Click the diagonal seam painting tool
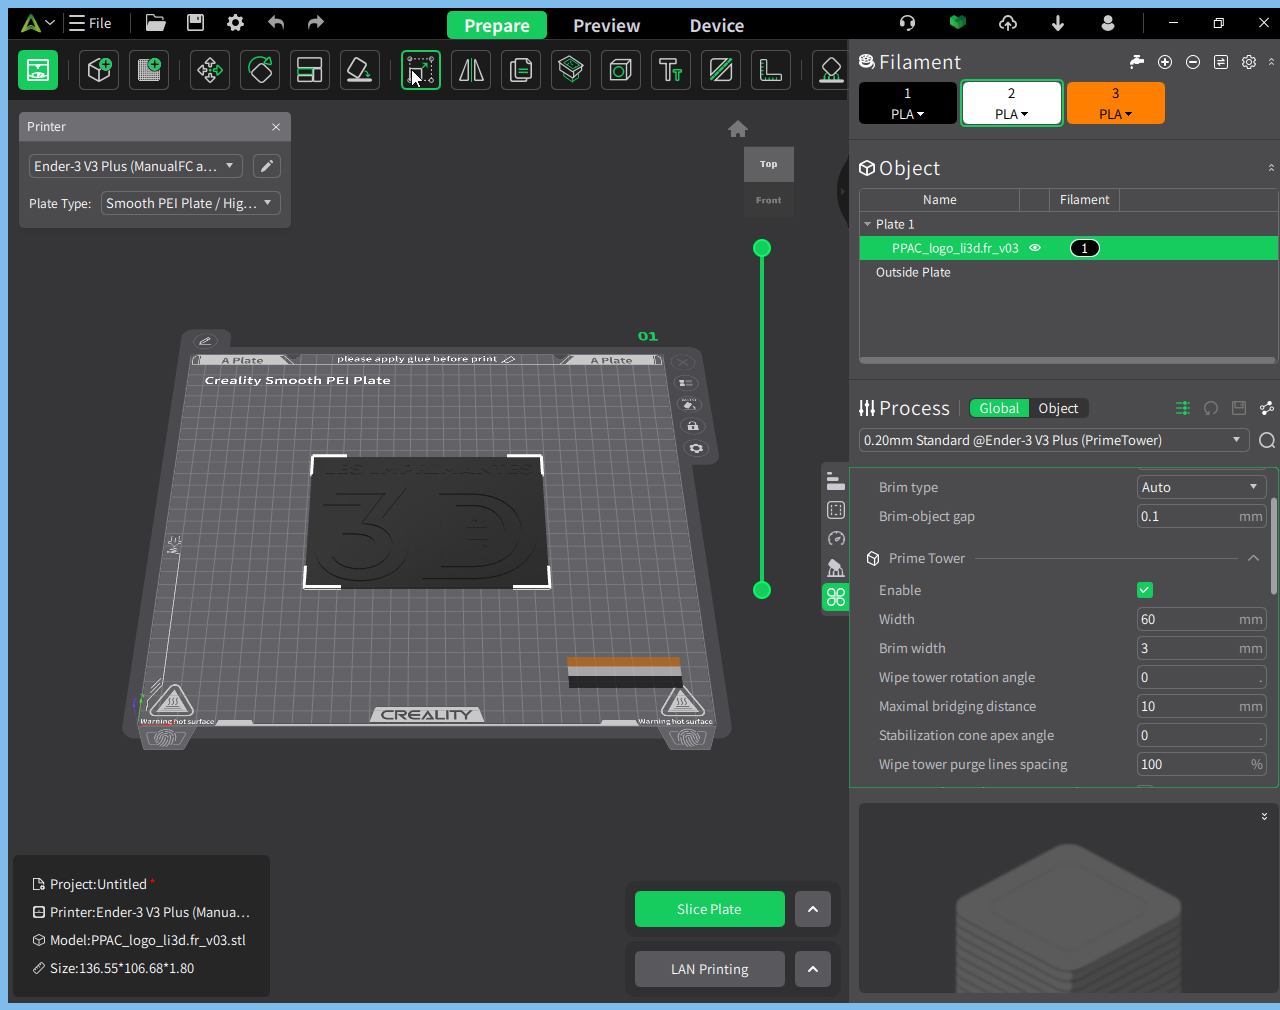This screenshot has height=1010, width=1280. click(721, 70)
